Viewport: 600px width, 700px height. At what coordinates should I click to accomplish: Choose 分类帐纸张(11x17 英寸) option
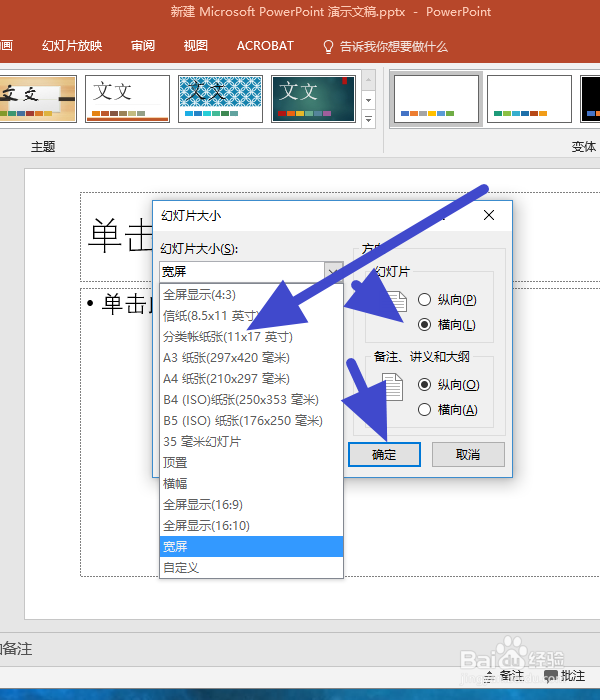pyautogui.click(x=251, y=337)
